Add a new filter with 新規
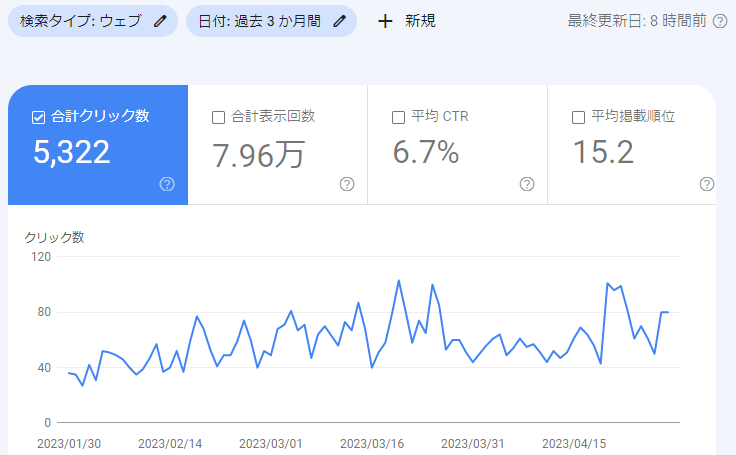This screenshot has width=736, height=455. pos(406,21)
